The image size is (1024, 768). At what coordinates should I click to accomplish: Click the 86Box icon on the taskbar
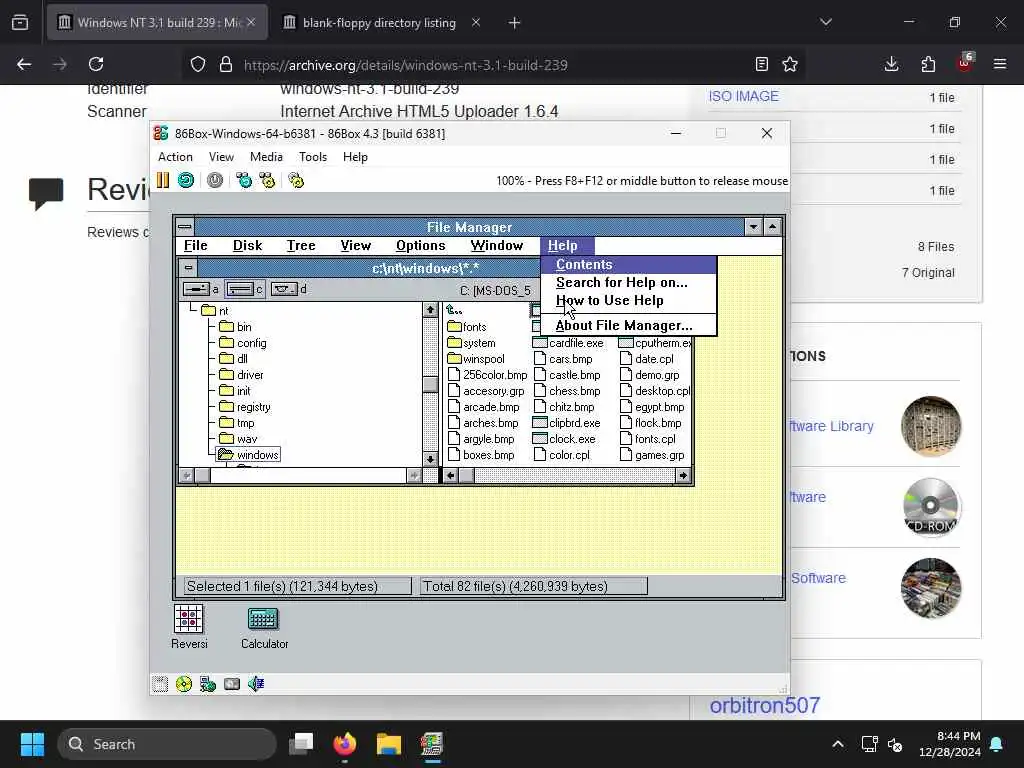pos(432,744)
